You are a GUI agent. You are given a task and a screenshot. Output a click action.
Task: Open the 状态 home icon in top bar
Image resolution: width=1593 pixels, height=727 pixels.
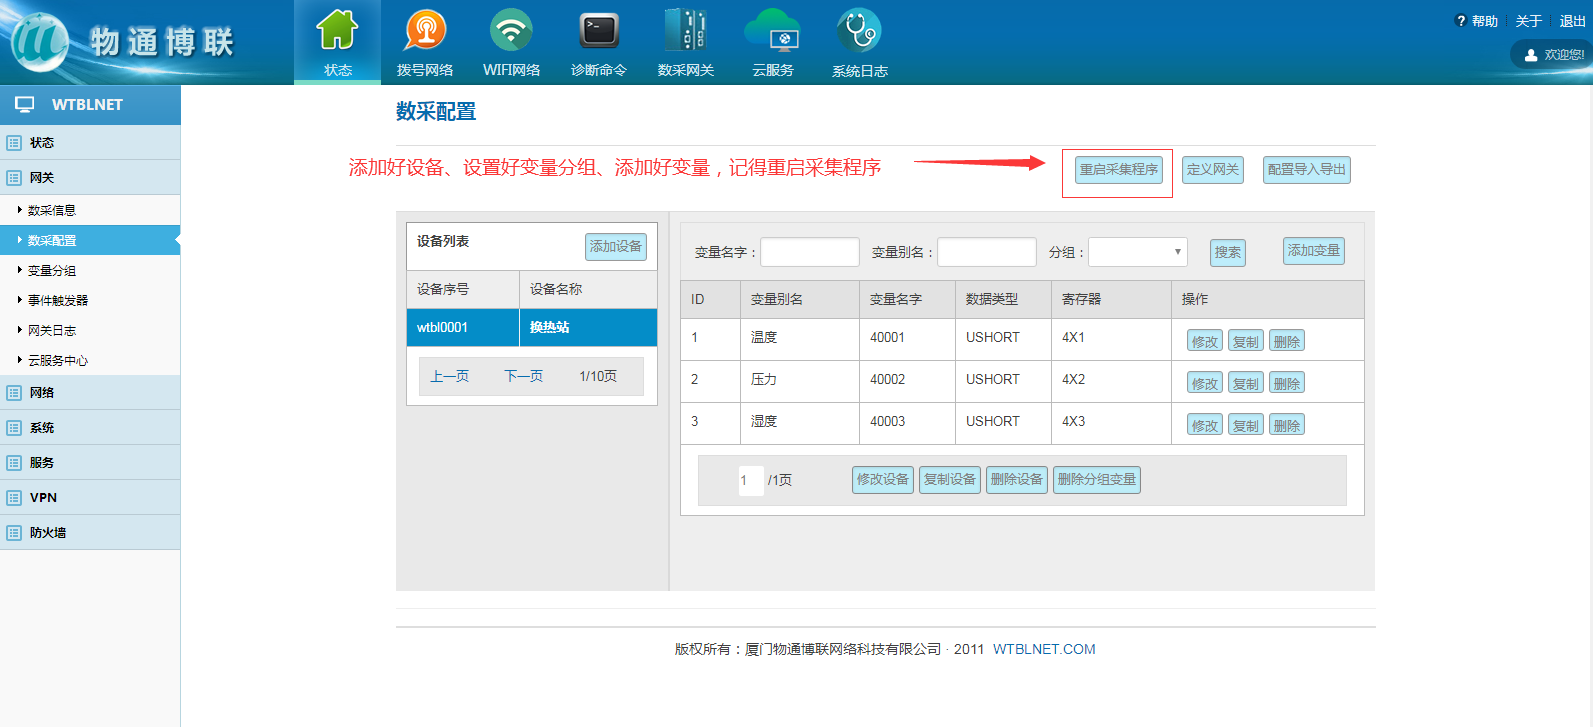coord(337,30)
